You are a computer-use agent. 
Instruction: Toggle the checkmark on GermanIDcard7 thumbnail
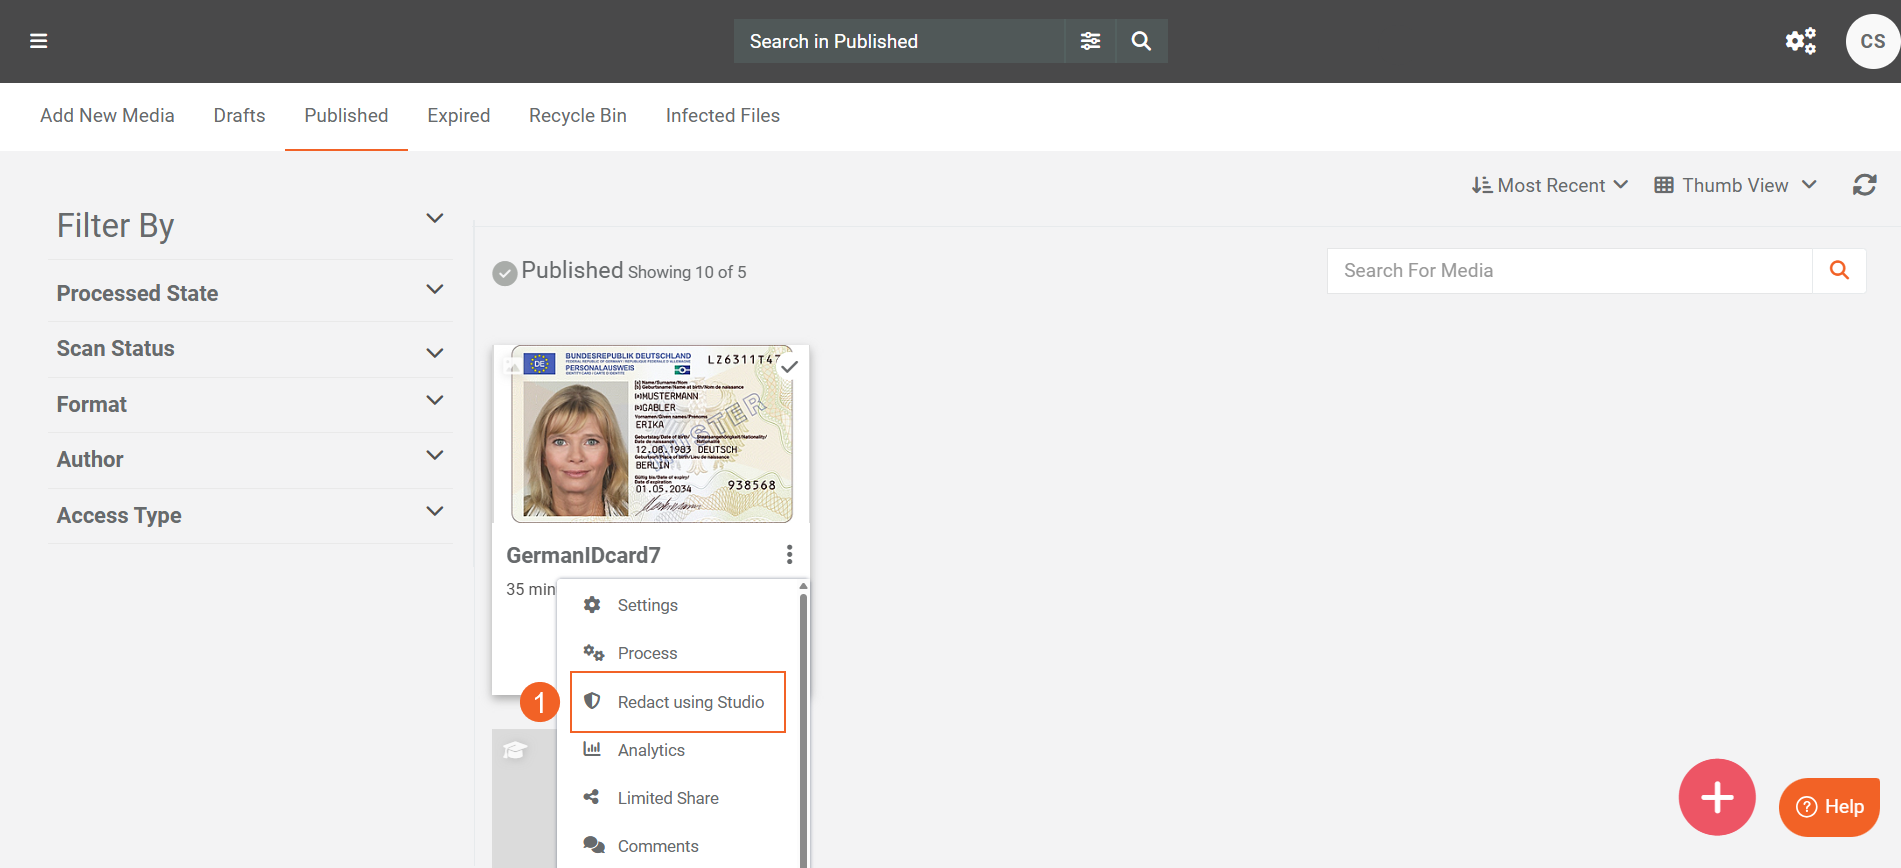coord(789,367)
